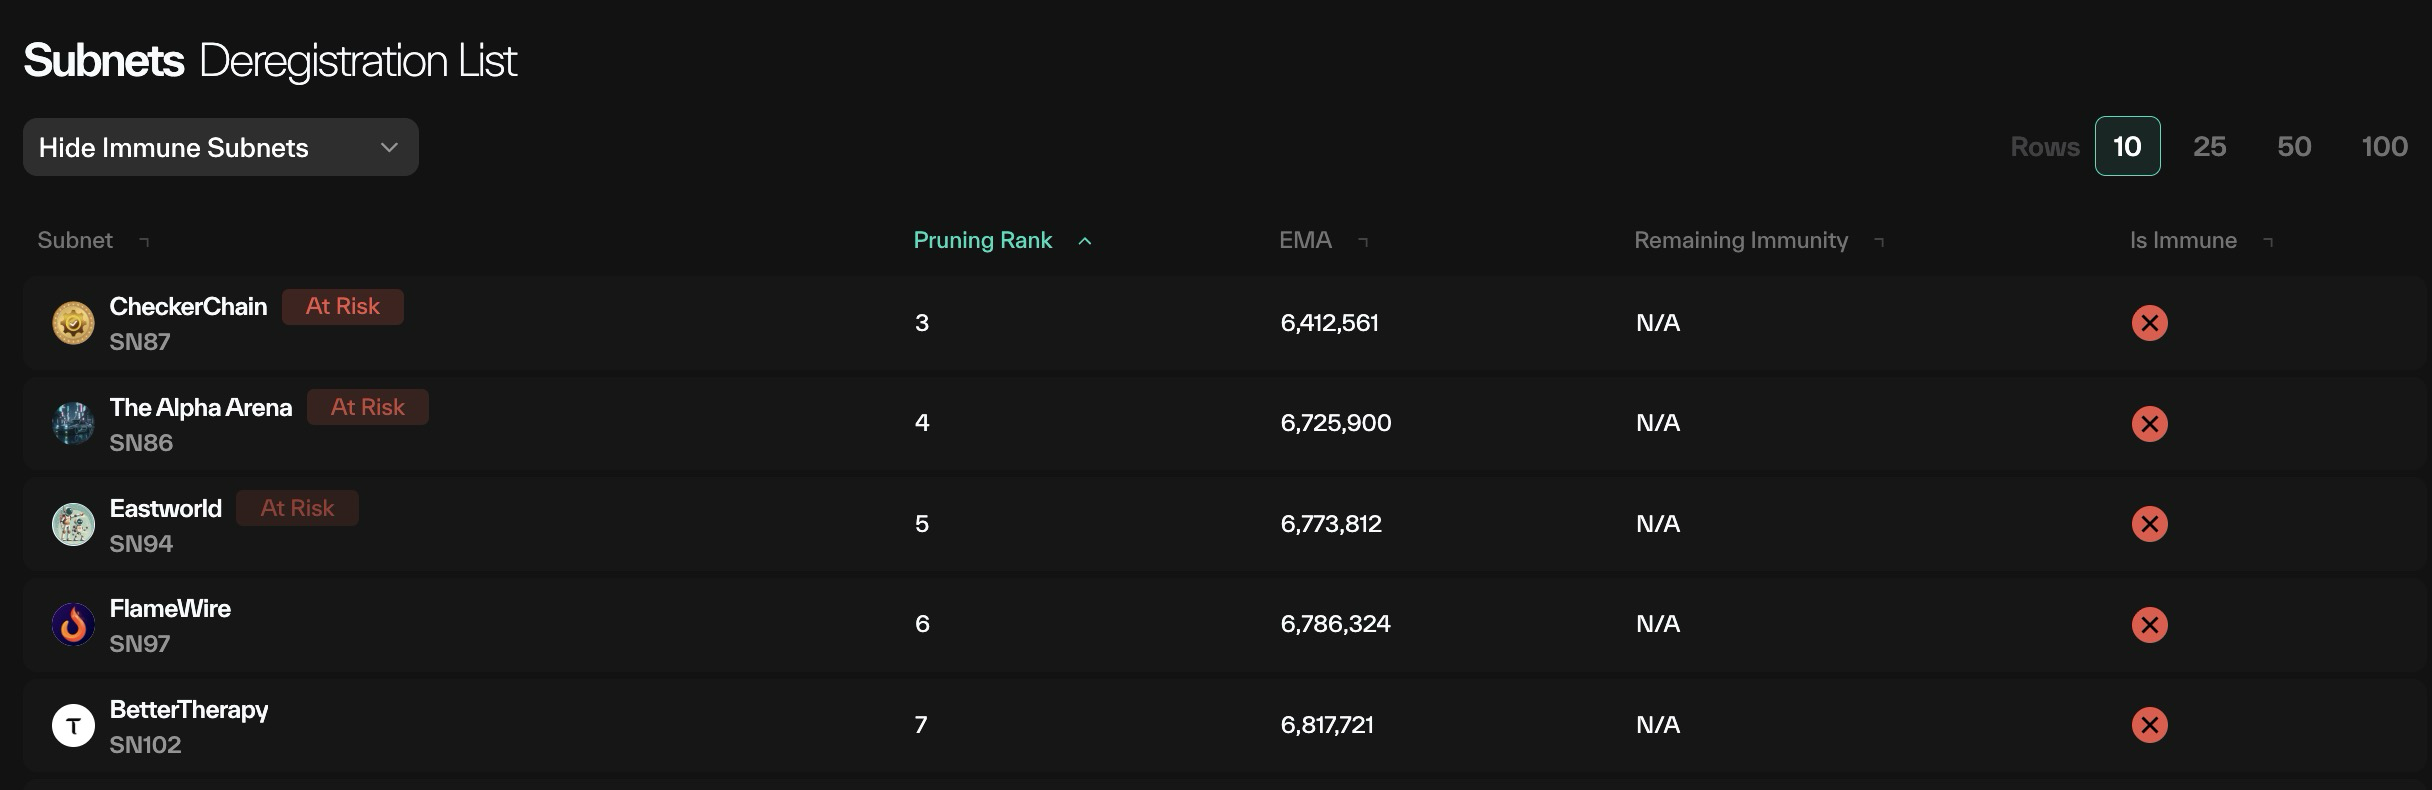Click BetterTherapy's red not-immune X icon
The height and width of the screenshot is (790, 2432).
(x=2149, y=725)
